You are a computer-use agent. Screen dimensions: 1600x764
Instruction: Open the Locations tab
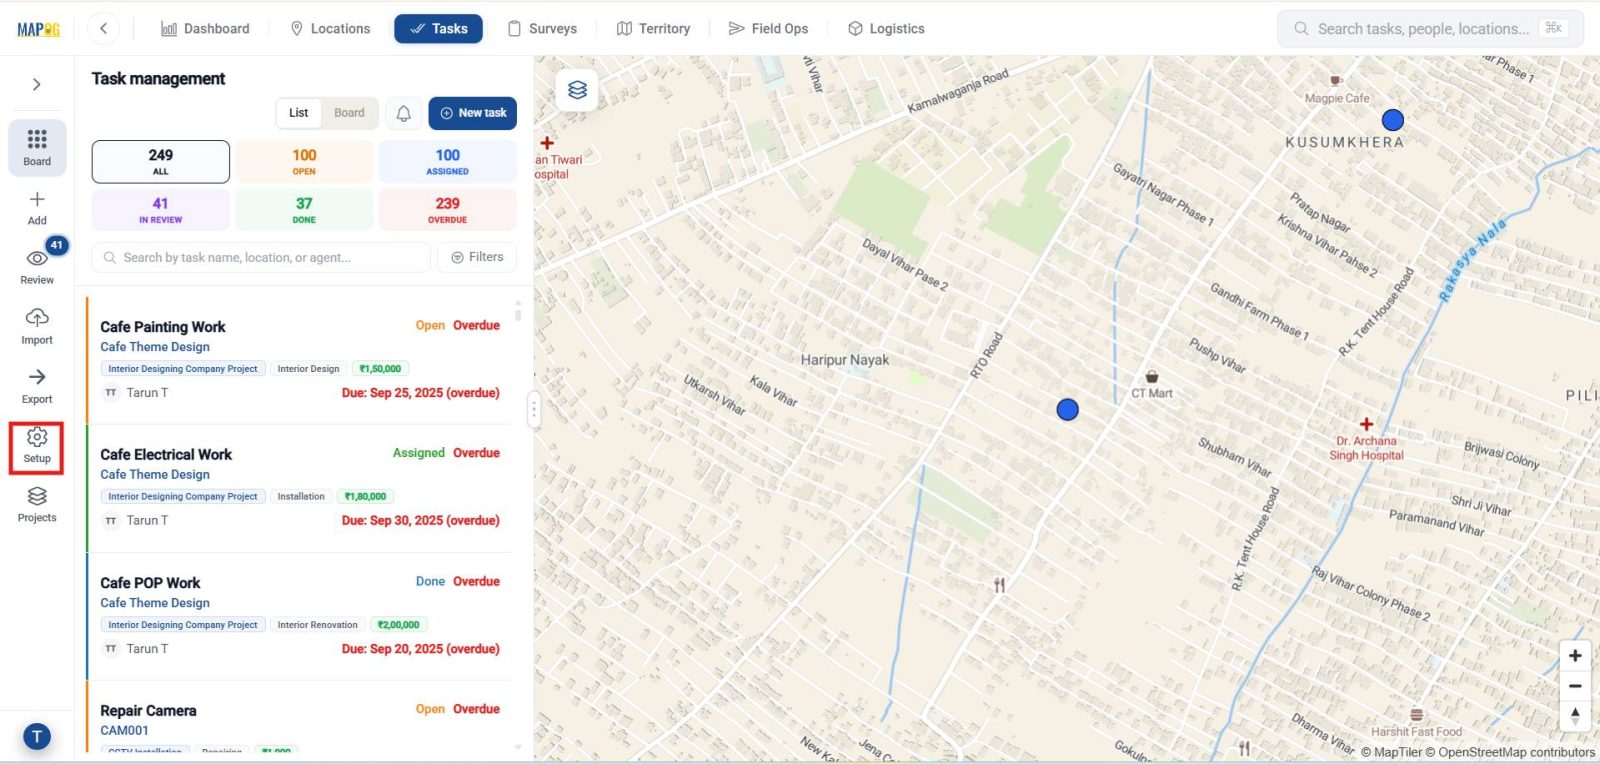[x=330, y=28]
